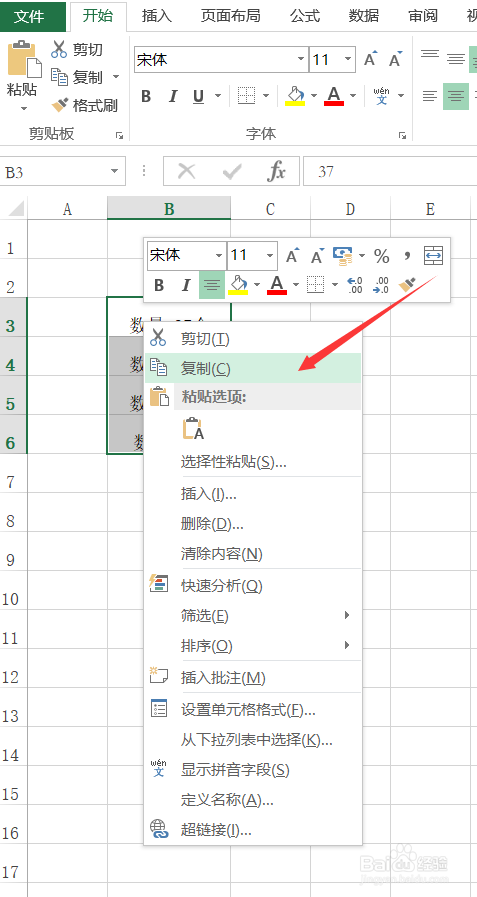
Task: Open the ribbon font color dropdown arrow
Action: (x=353, y=96)
